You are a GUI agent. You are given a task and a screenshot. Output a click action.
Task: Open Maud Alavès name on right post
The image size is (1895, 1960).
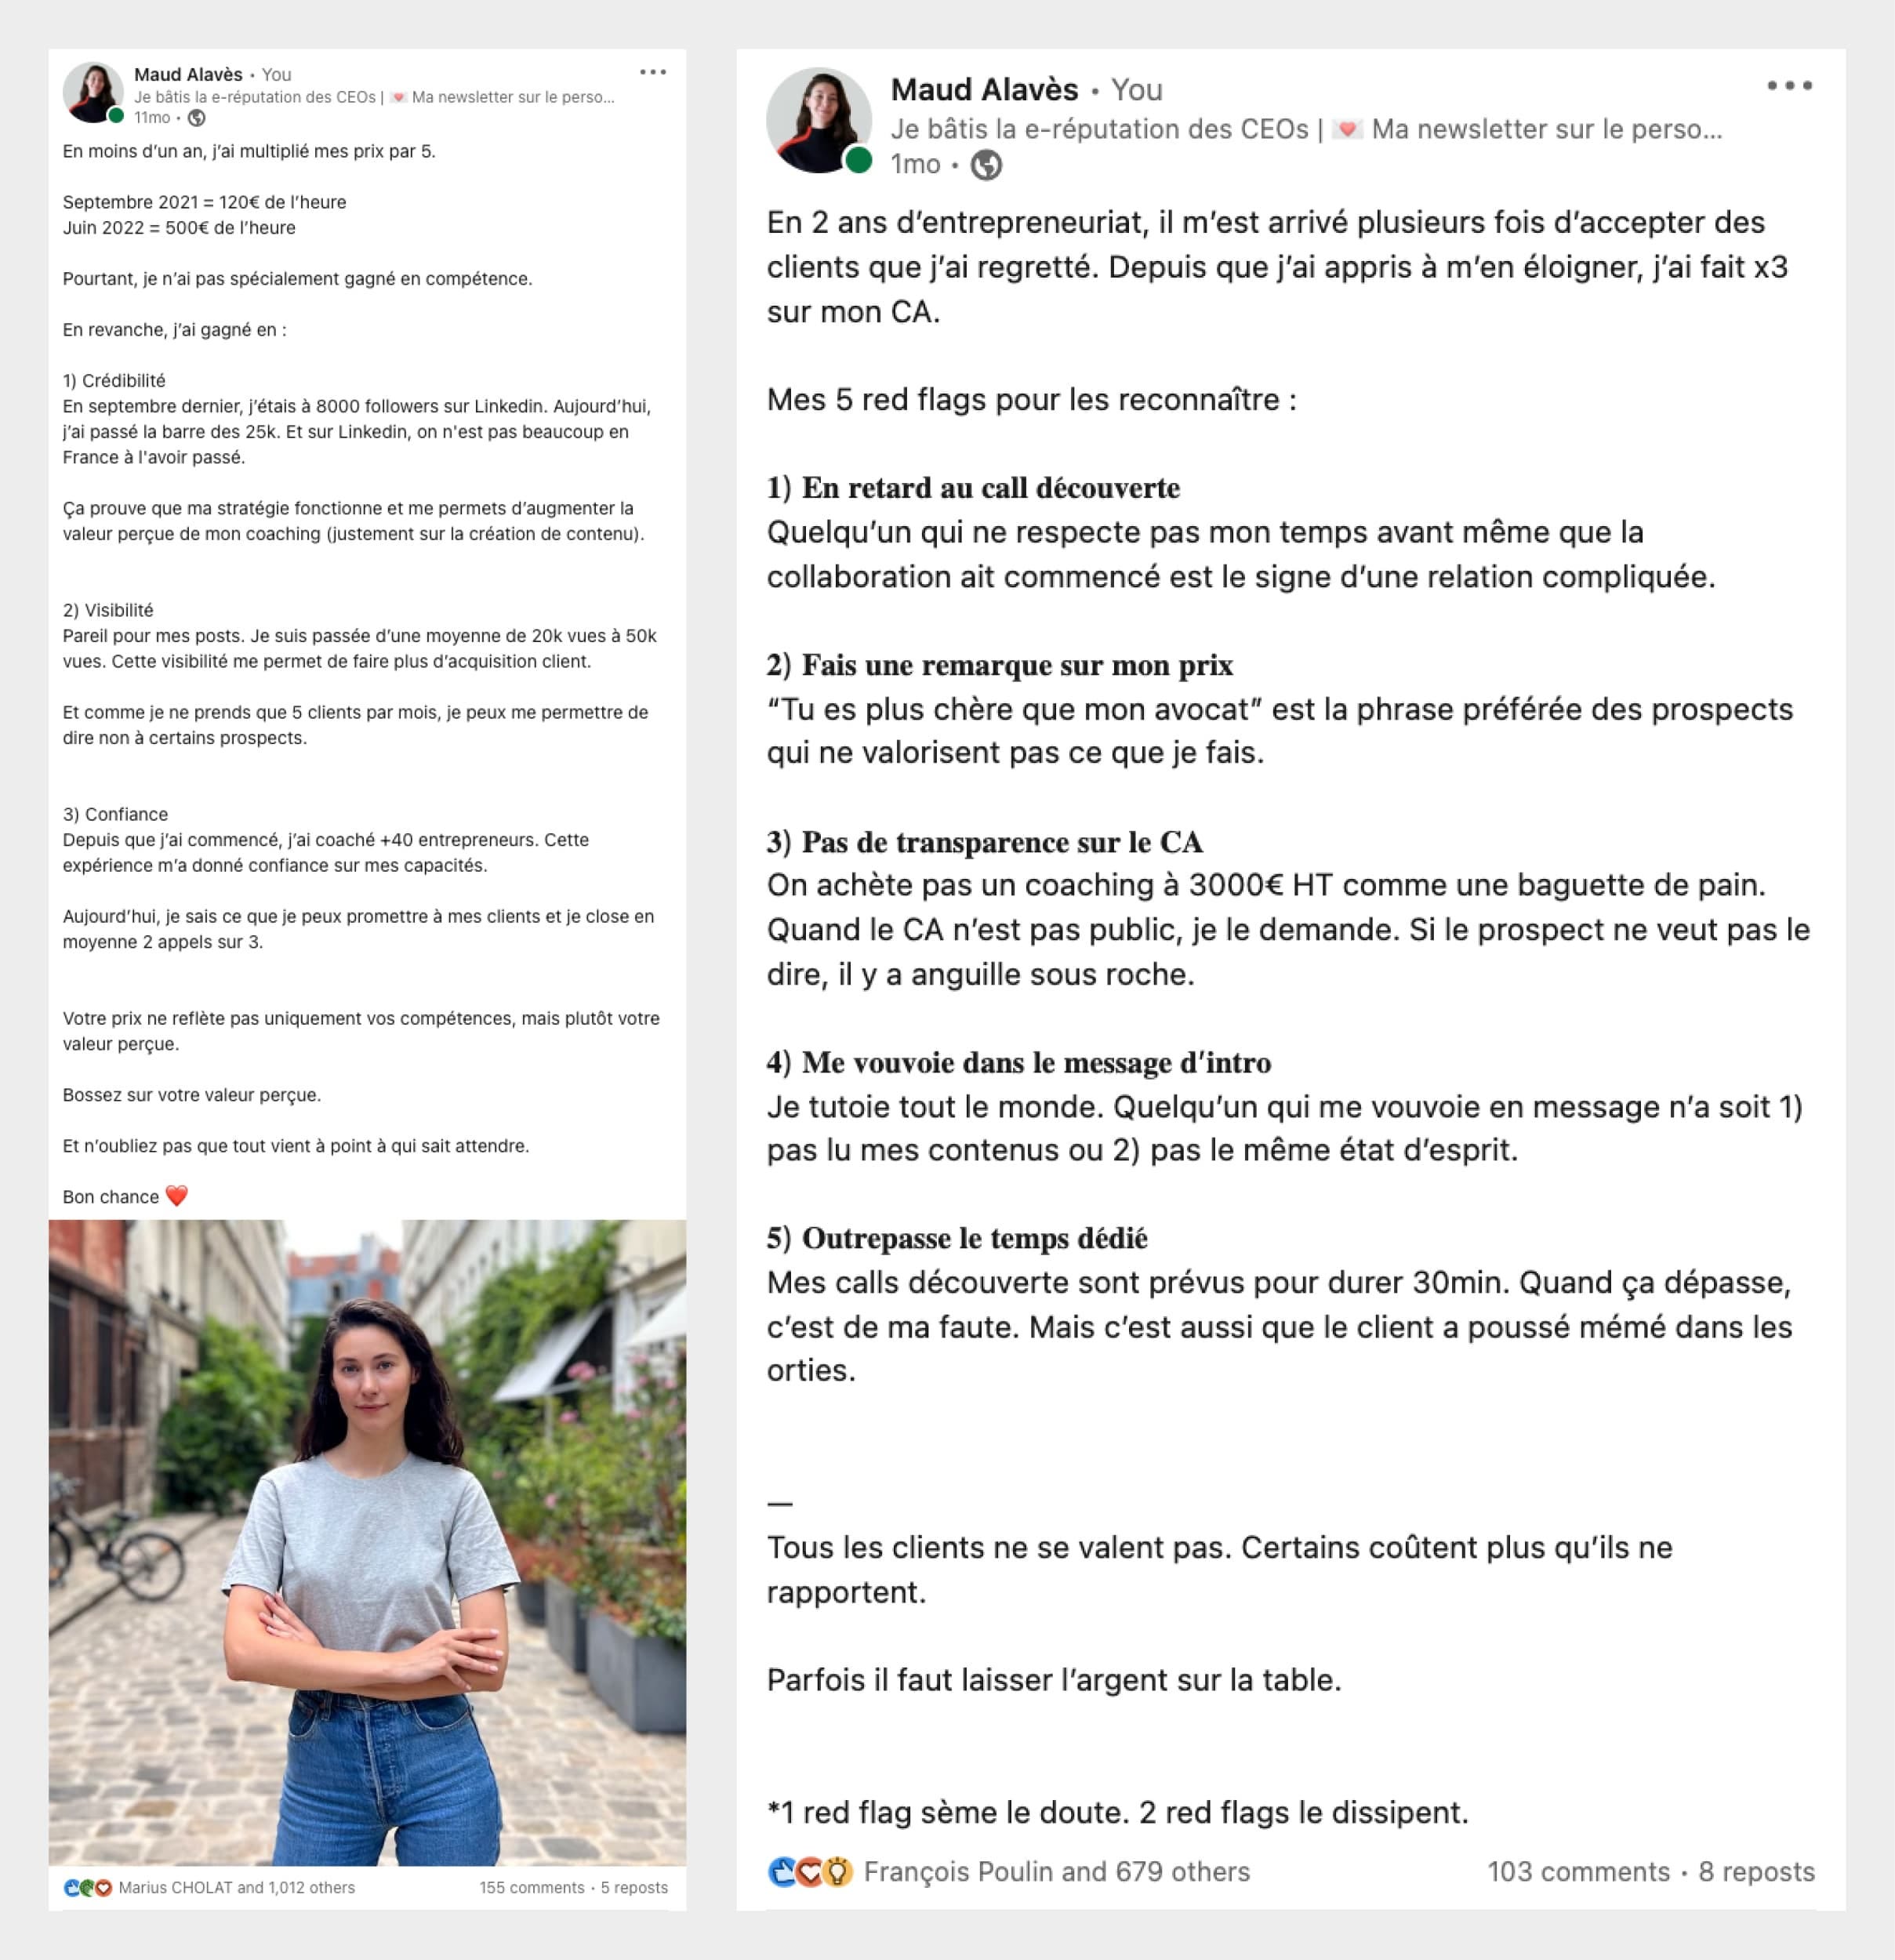tap(984, 90)
